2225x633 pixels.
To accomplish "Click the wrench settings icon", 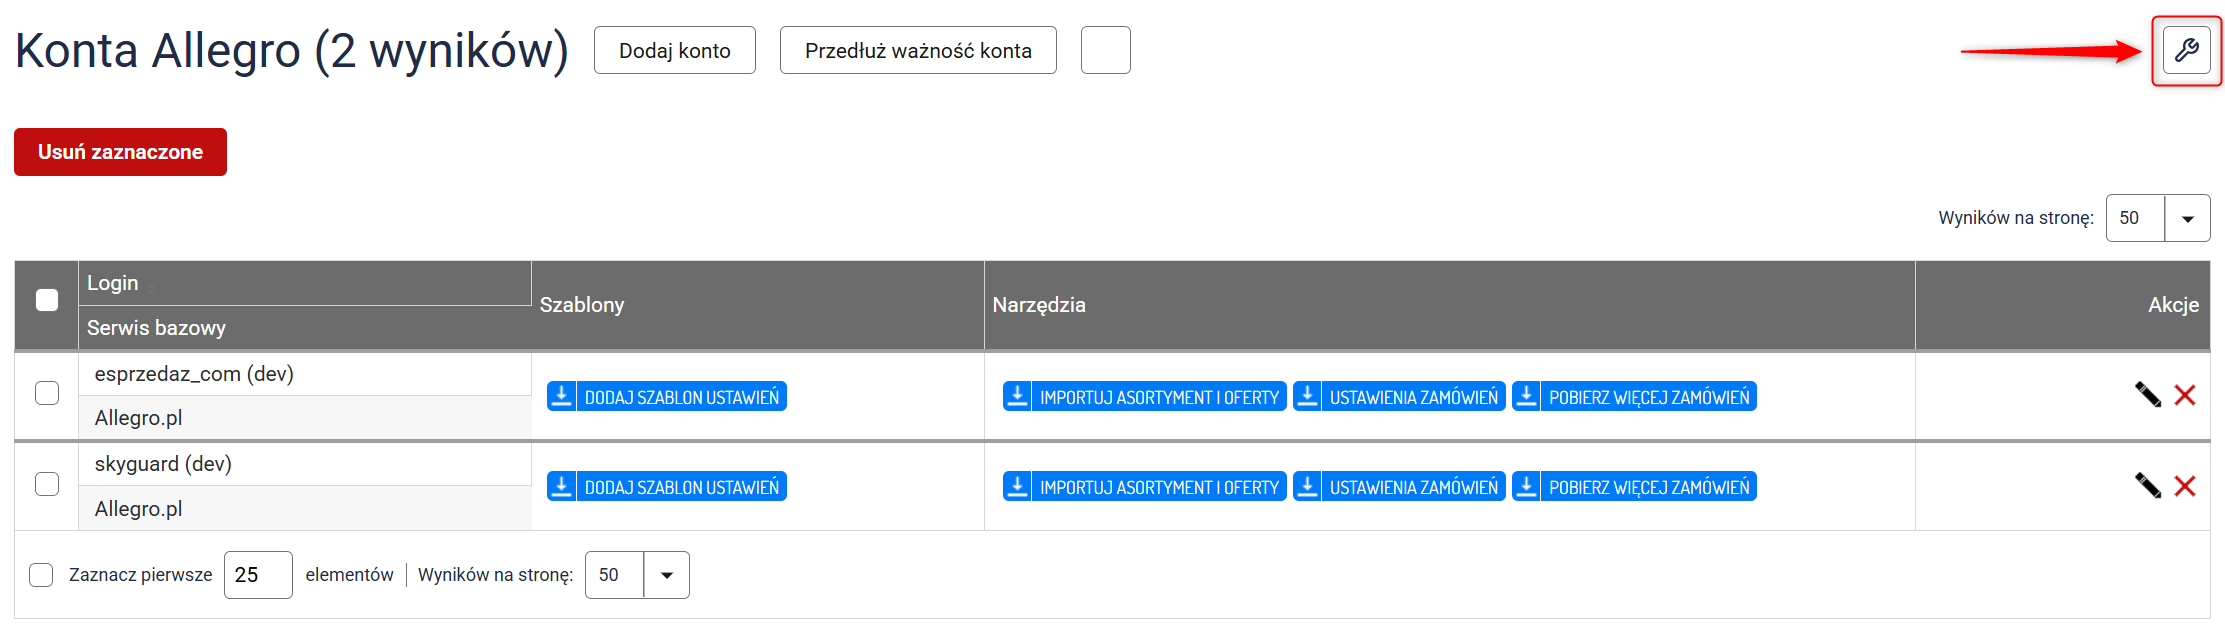I will point(2186,50).
